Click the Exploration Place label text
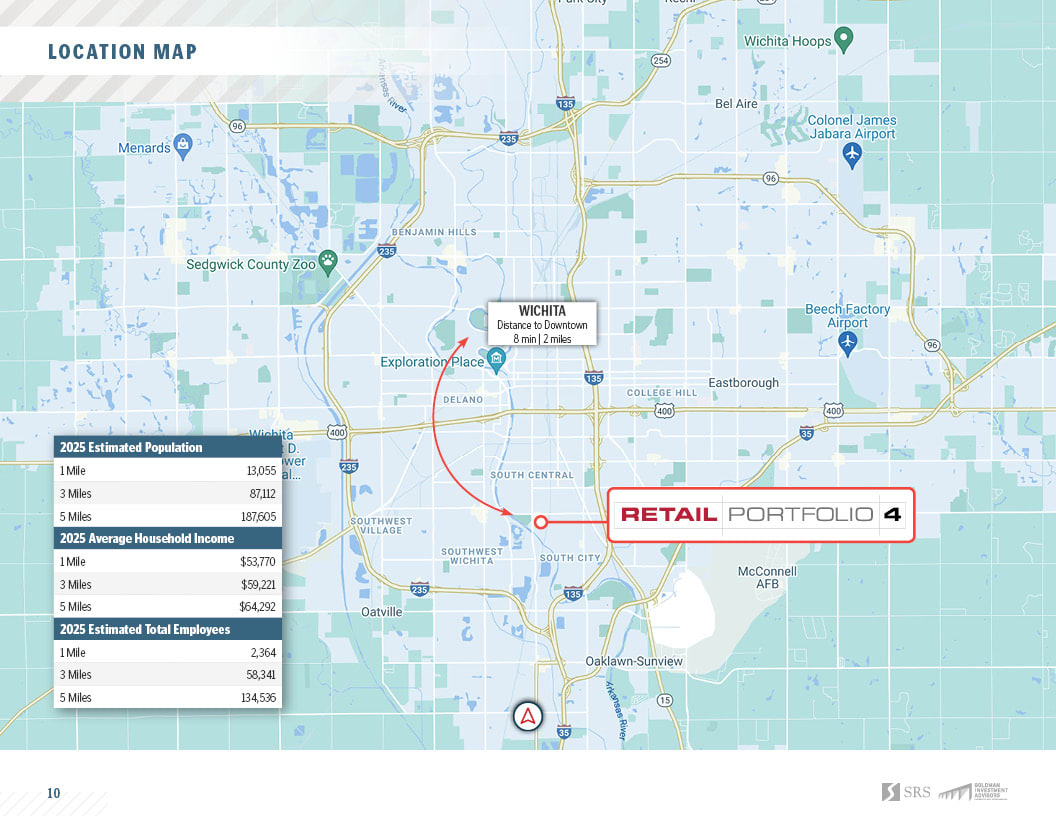 coord(432,362)
